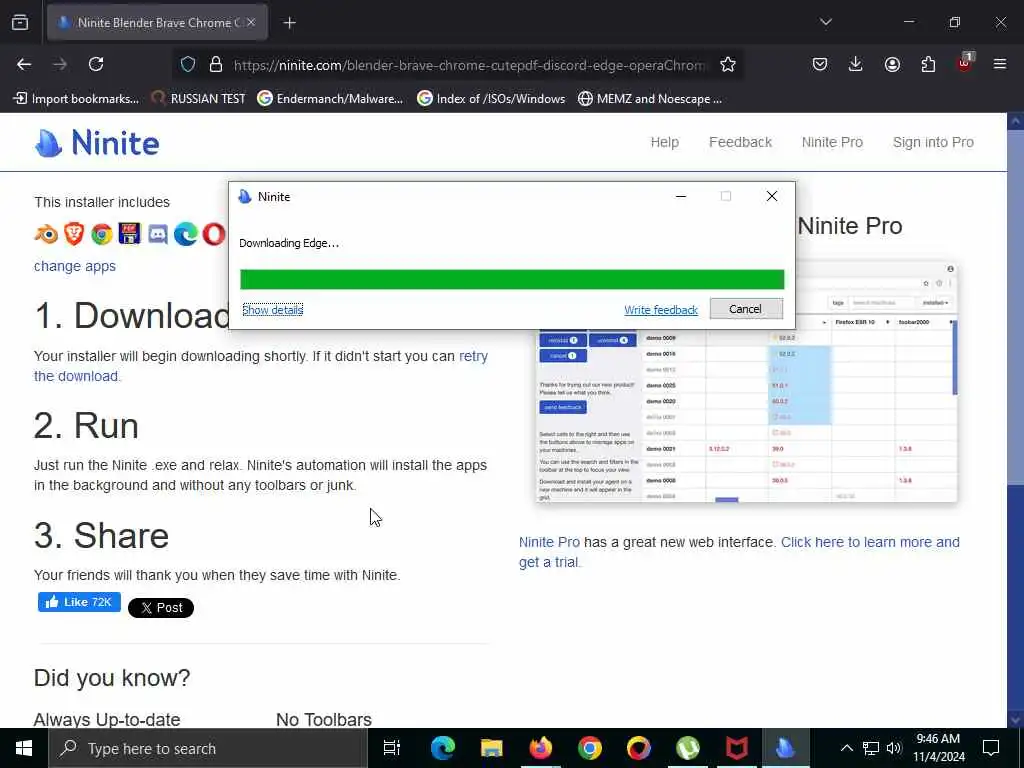Open File Explorer from the taskbar
The image size is (1024, 768).
click(x=491, y=748)
